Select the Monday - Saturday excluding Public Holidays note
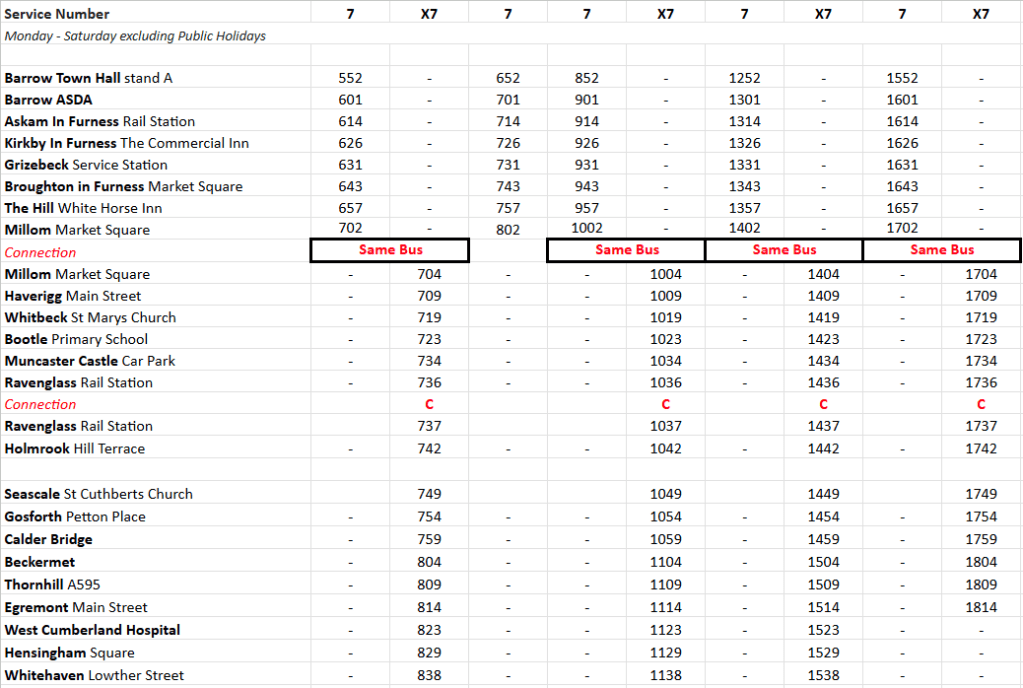This screenshot has height=688, width=1023. pos(134,36)
